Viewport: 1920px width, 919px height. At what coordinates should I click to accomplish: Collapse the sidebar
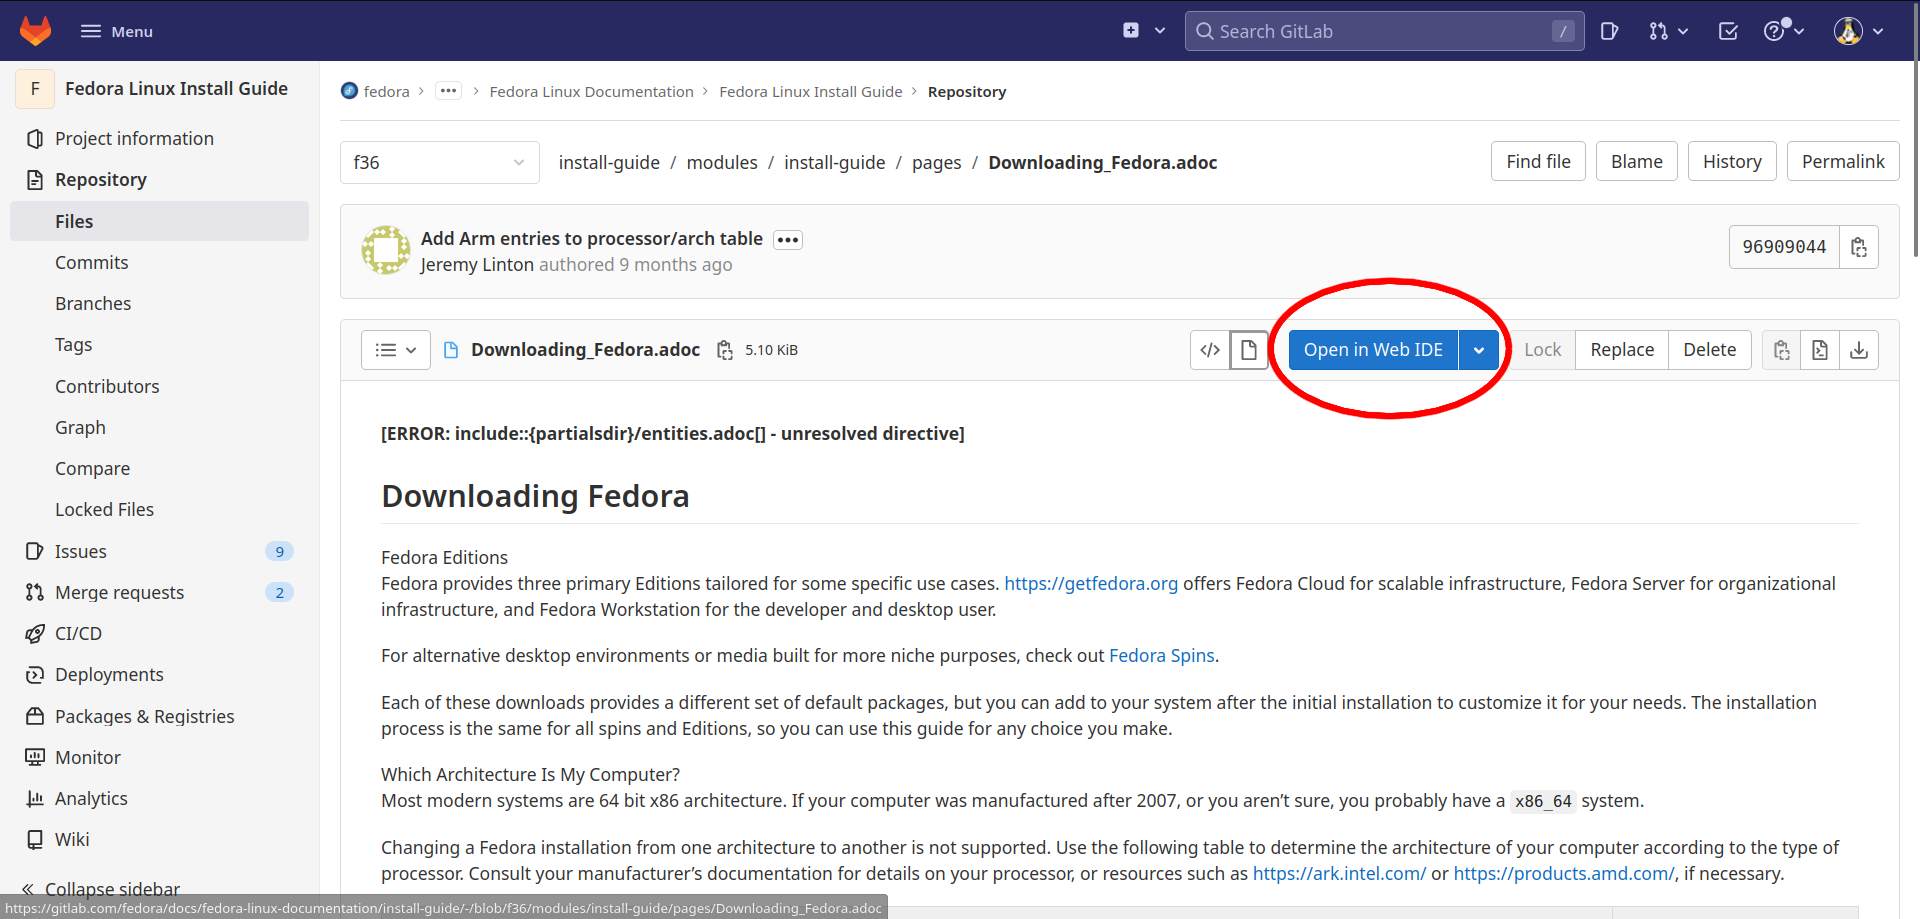click(x=100, y=888)
